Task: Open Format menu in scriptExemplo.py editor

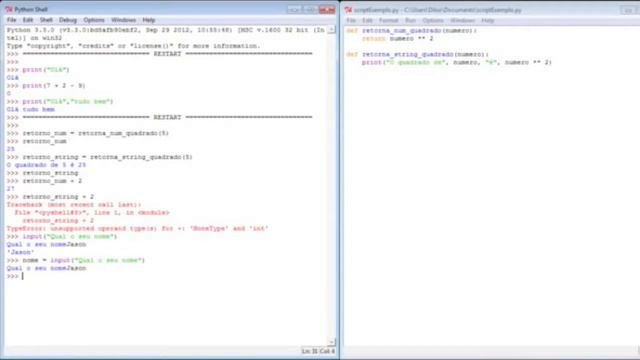Action: pyautogui.click(x=389, y=20)
